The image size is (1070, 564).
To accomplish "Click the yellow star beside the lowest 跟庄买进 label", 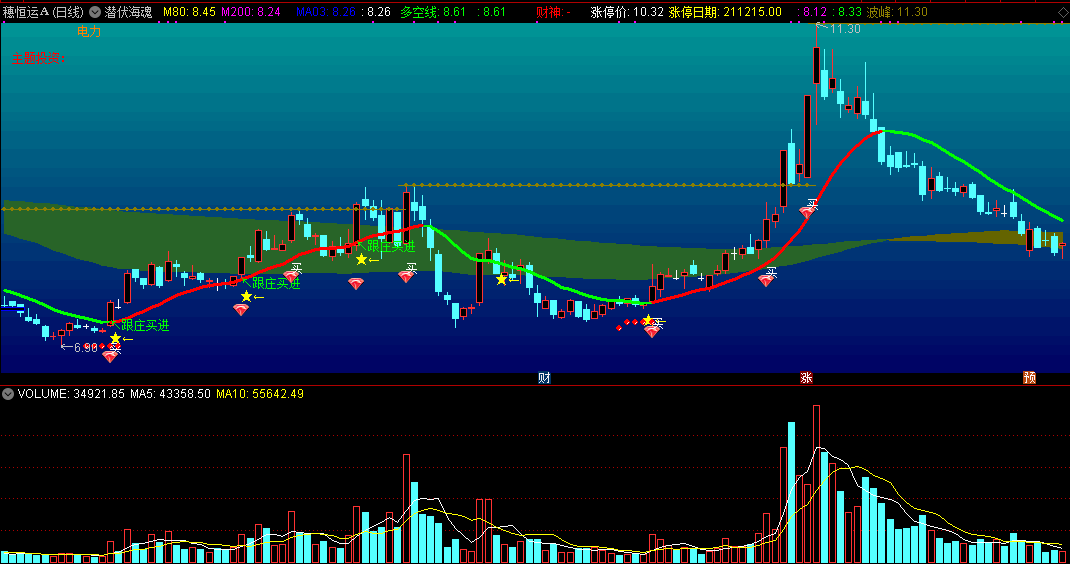I will [x=115, y=339].
